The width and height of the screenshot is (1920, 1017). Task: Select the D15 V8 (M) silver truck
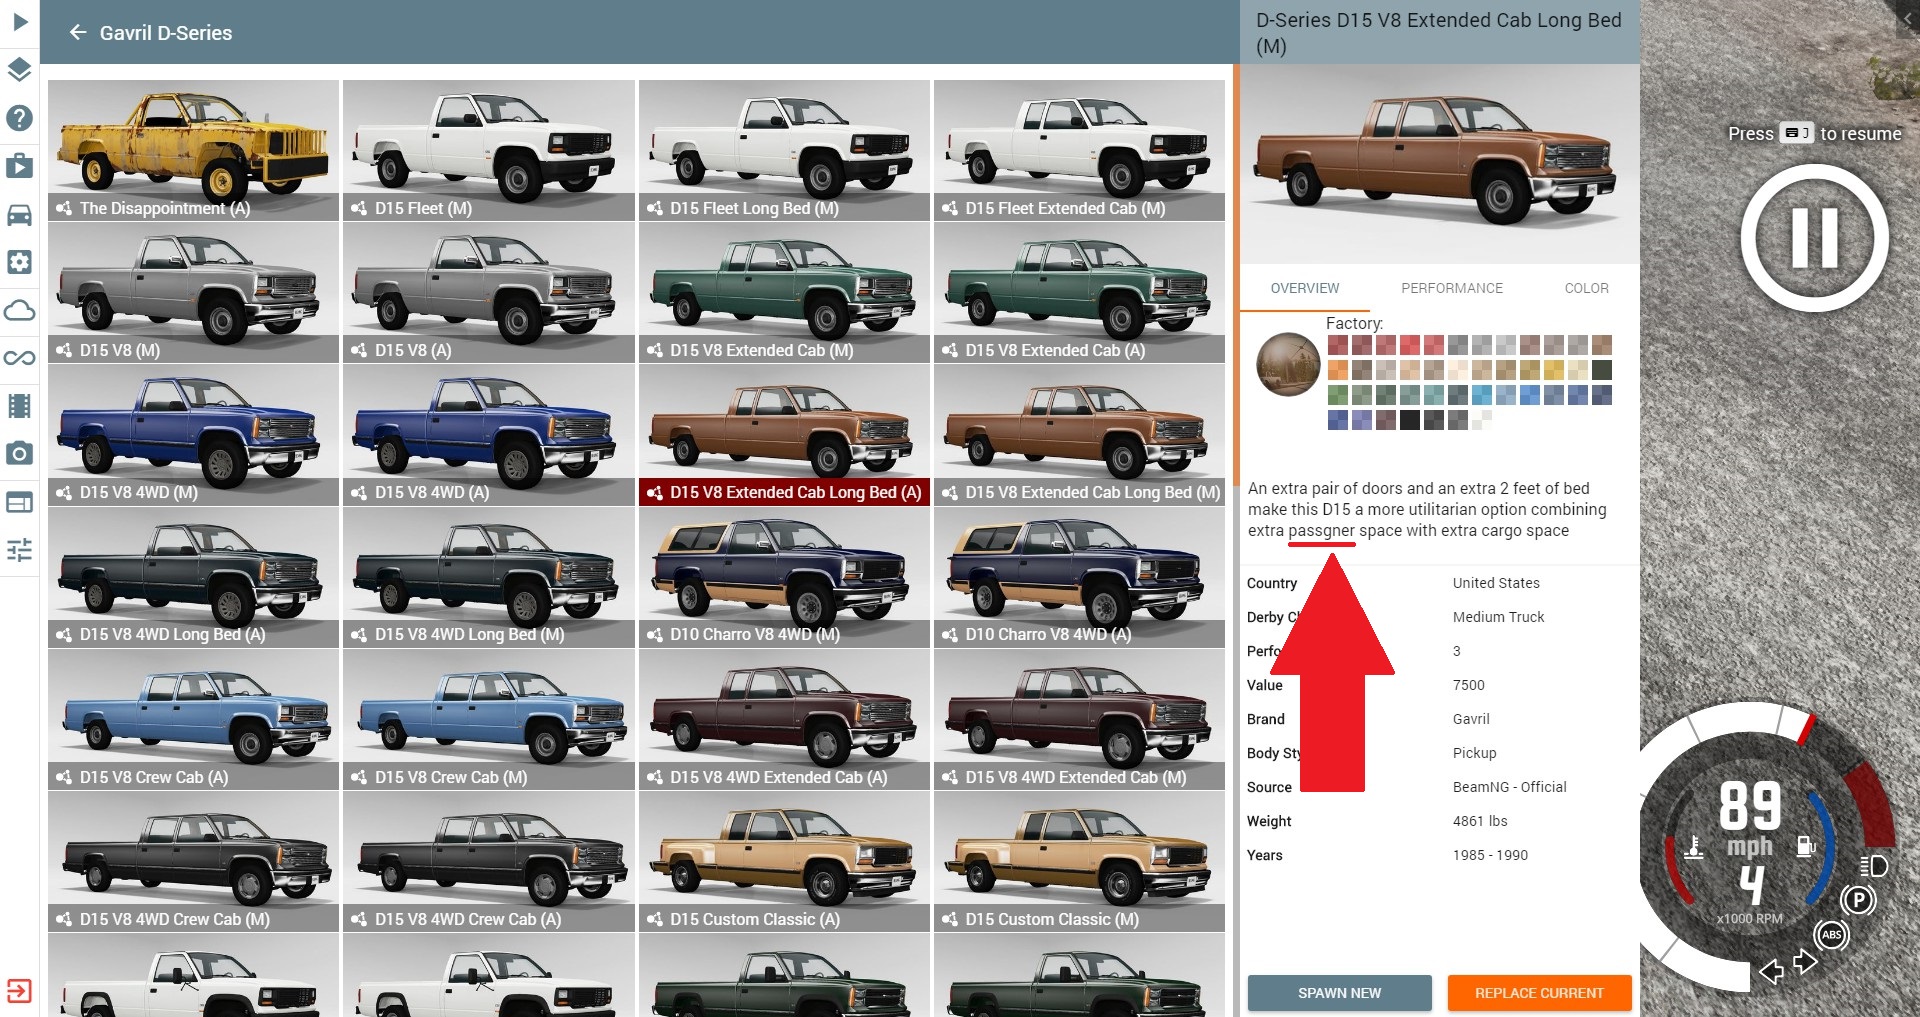[193, 292]
